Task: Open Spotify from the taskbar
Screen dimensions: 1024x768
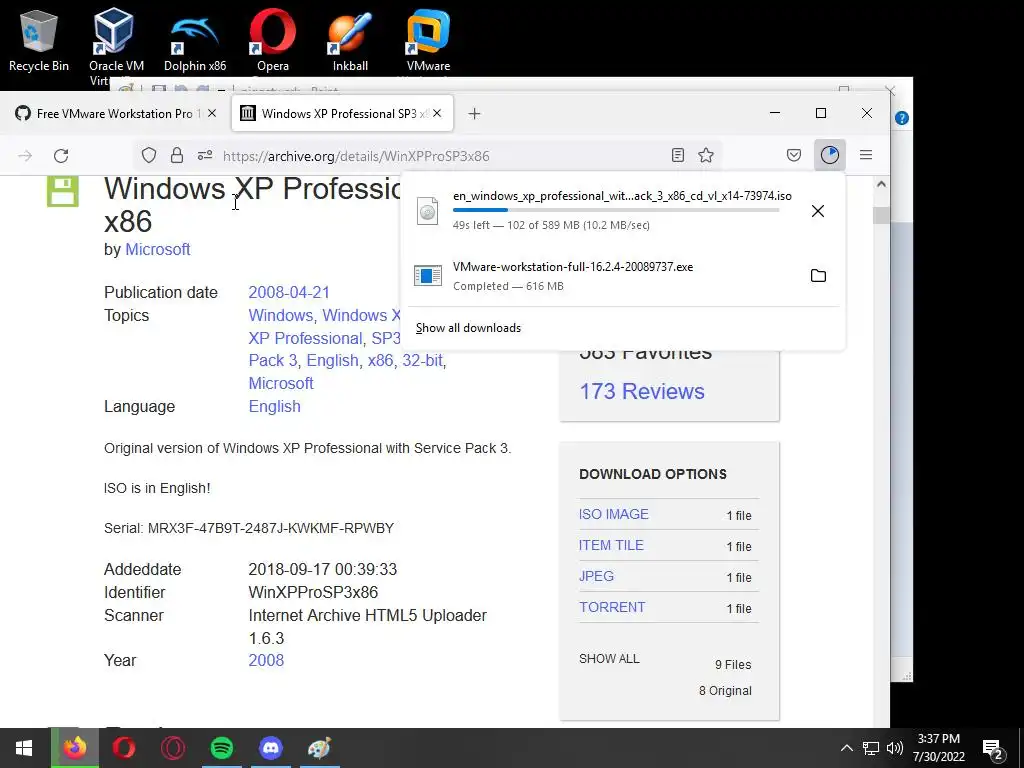Action: (x=222, y=748)
